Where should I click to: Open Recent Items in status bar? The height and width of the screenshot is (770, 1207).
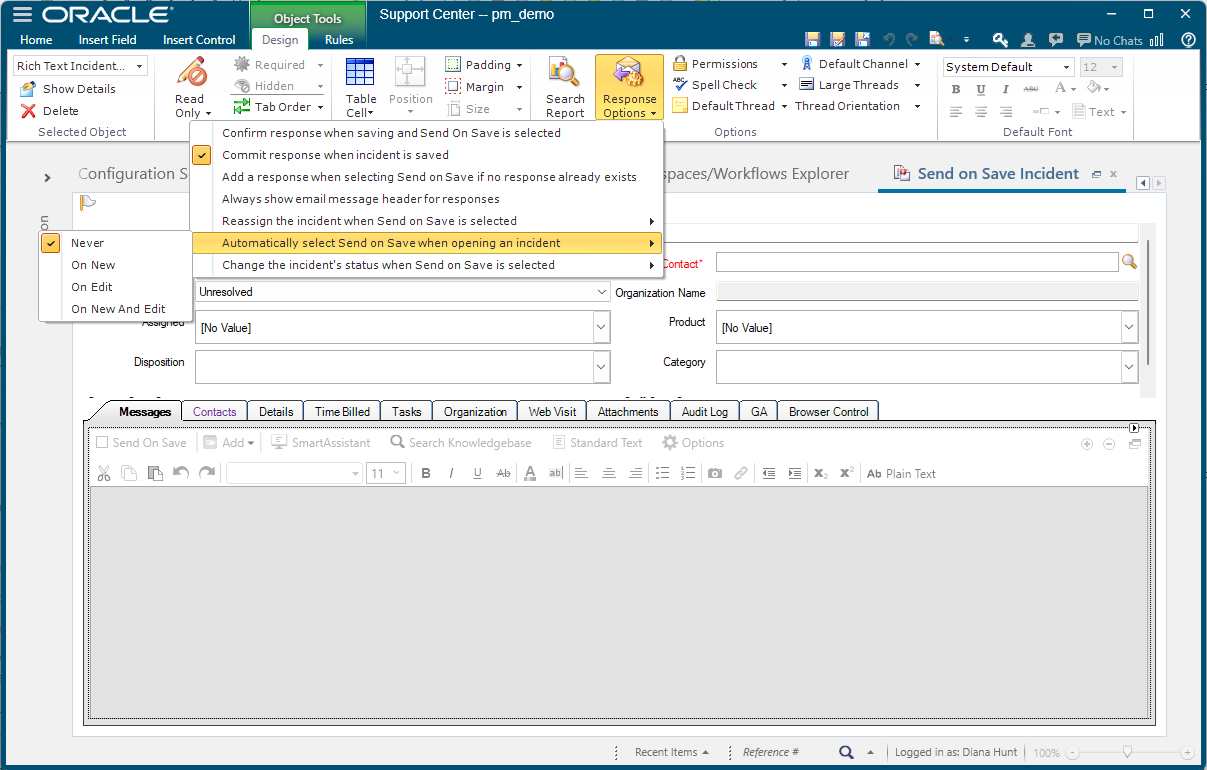pyautogui.click(x=672, y=752)
